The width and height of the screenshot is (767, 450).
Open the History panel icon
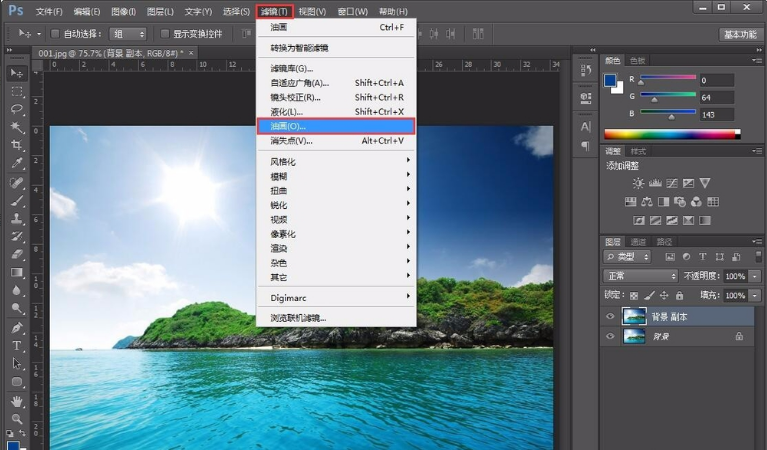tap(586, 70)
